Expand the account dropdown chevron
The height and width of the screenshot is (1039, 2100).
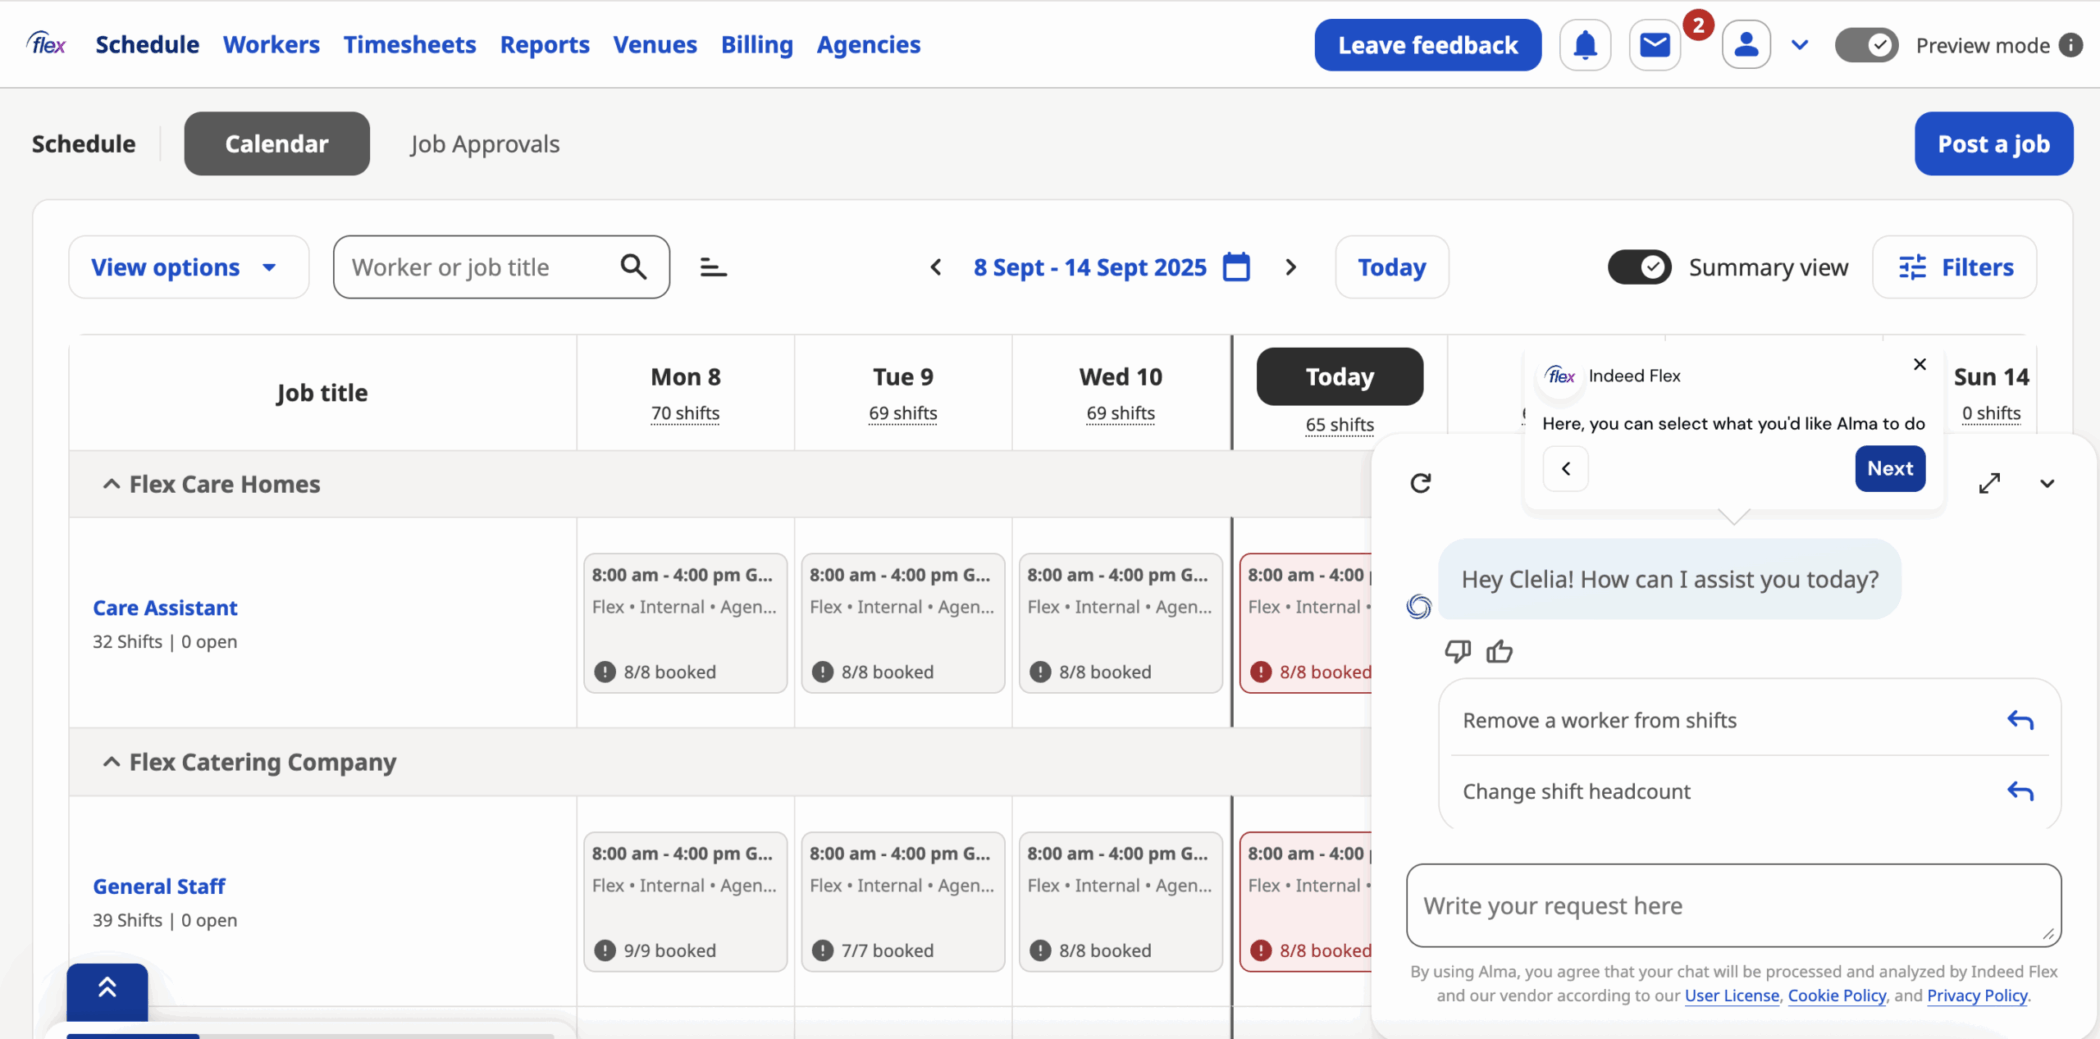(x=1799, y=45)
